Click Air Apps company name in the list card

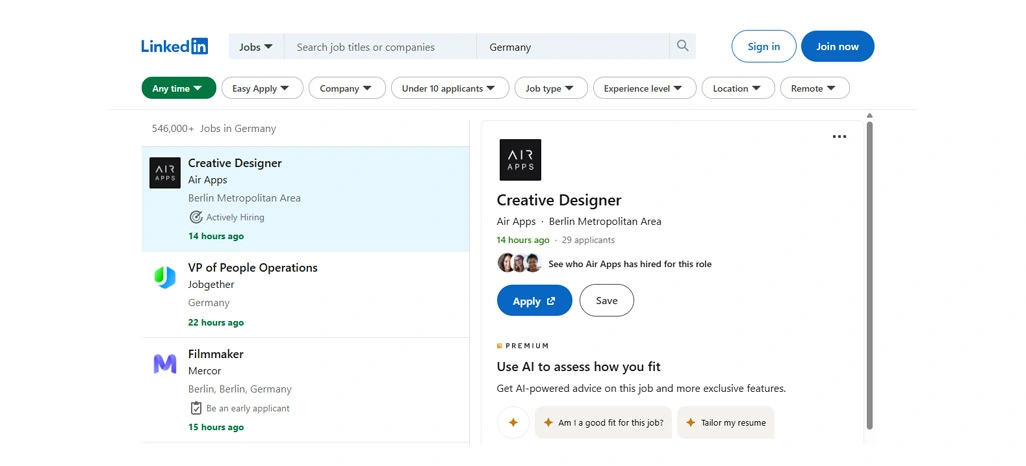[207, 180]
